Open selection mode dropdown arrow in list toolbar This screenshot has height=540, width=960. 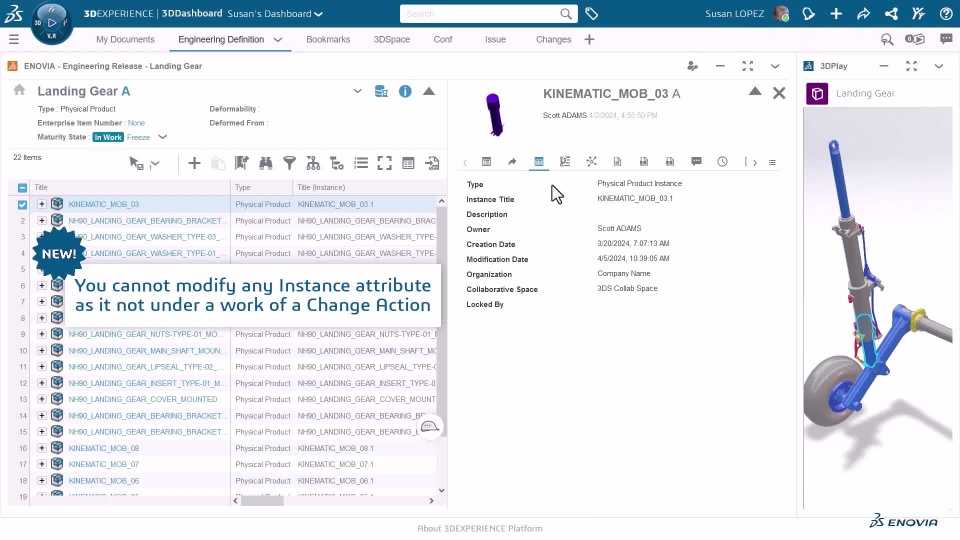click(x=156, y=163)
